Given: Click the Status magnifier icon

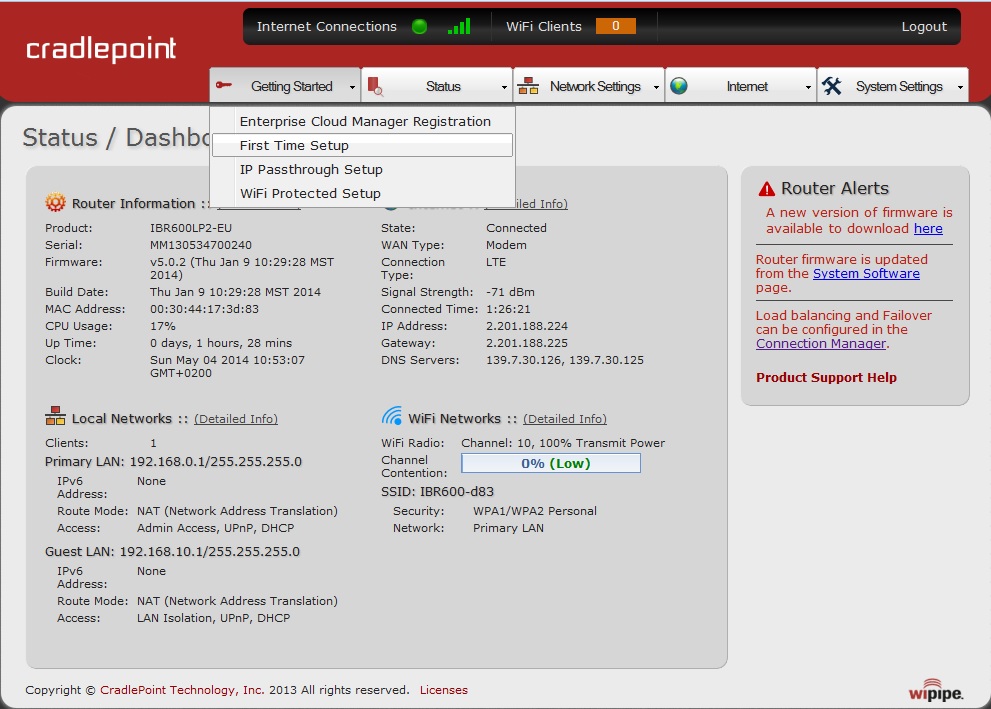Looking at the screenshot, I should pos(375,87).
